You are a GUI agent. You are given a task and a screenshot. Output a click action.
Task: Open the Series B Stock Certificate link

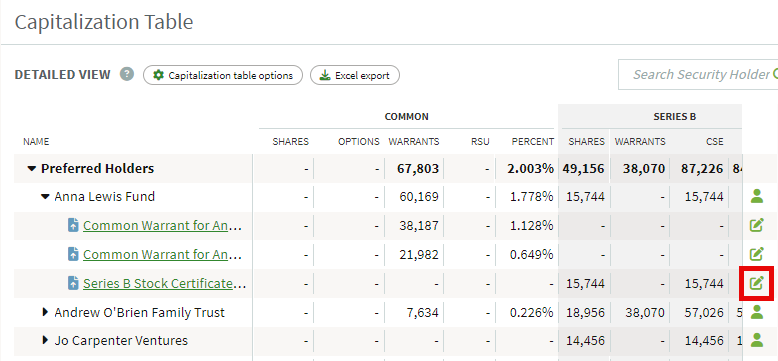(x=165, y=284)
